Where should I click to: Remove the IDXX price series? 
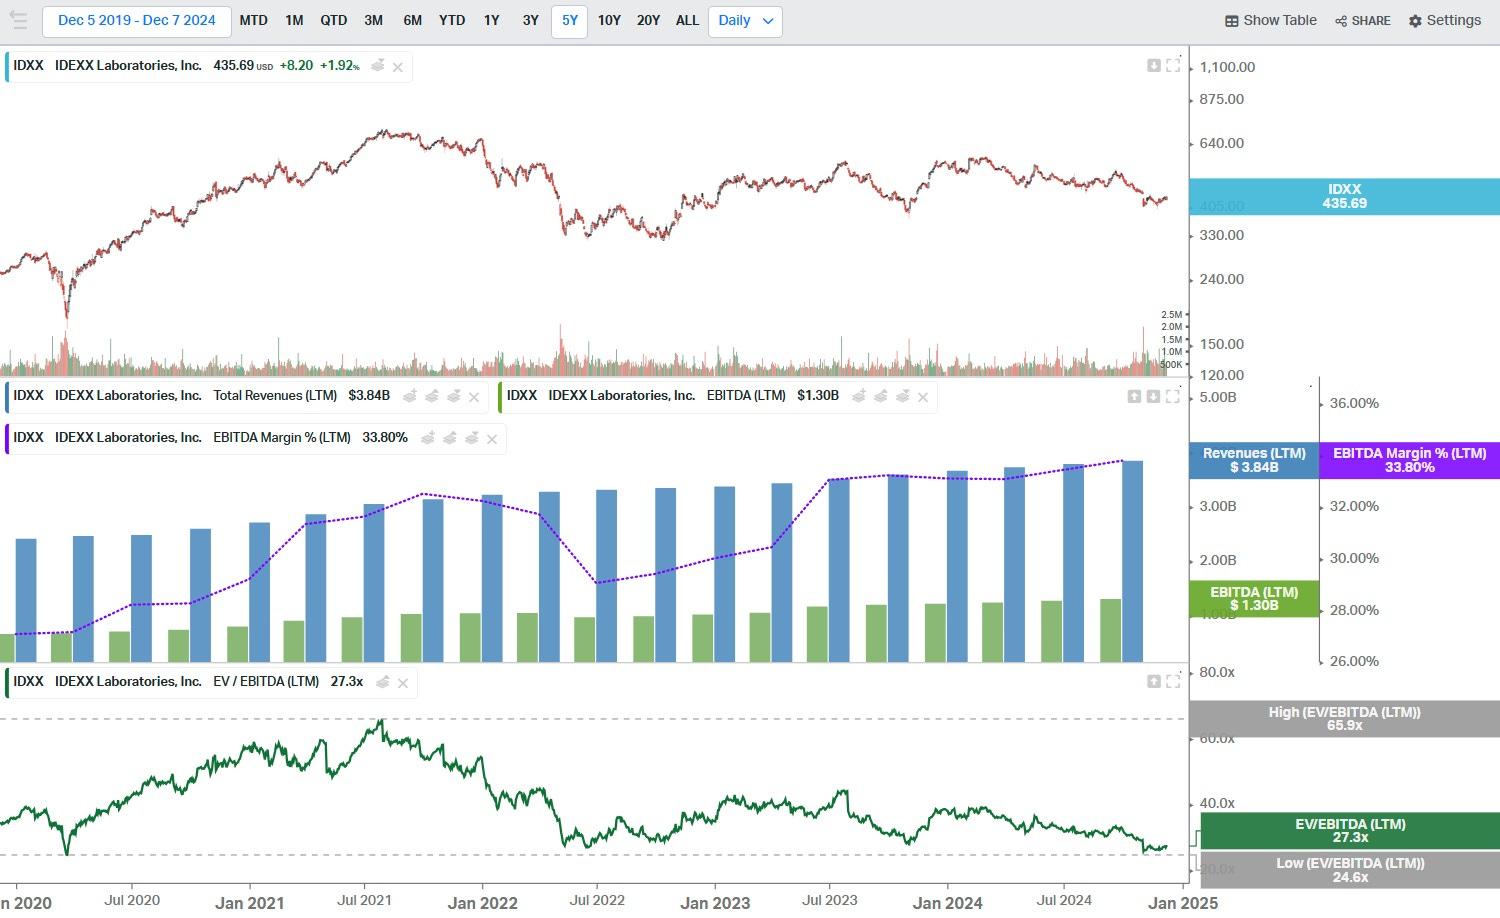pos(398,67)
